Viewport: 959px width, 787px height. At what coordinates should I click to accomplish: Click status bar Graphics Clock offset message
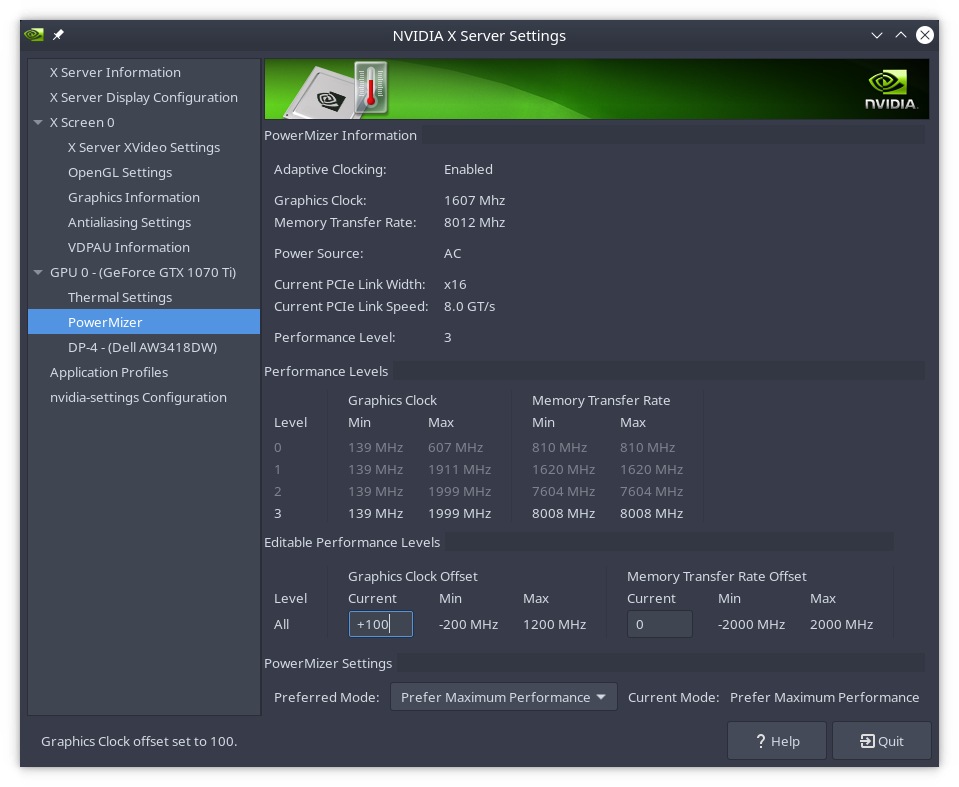139,741
